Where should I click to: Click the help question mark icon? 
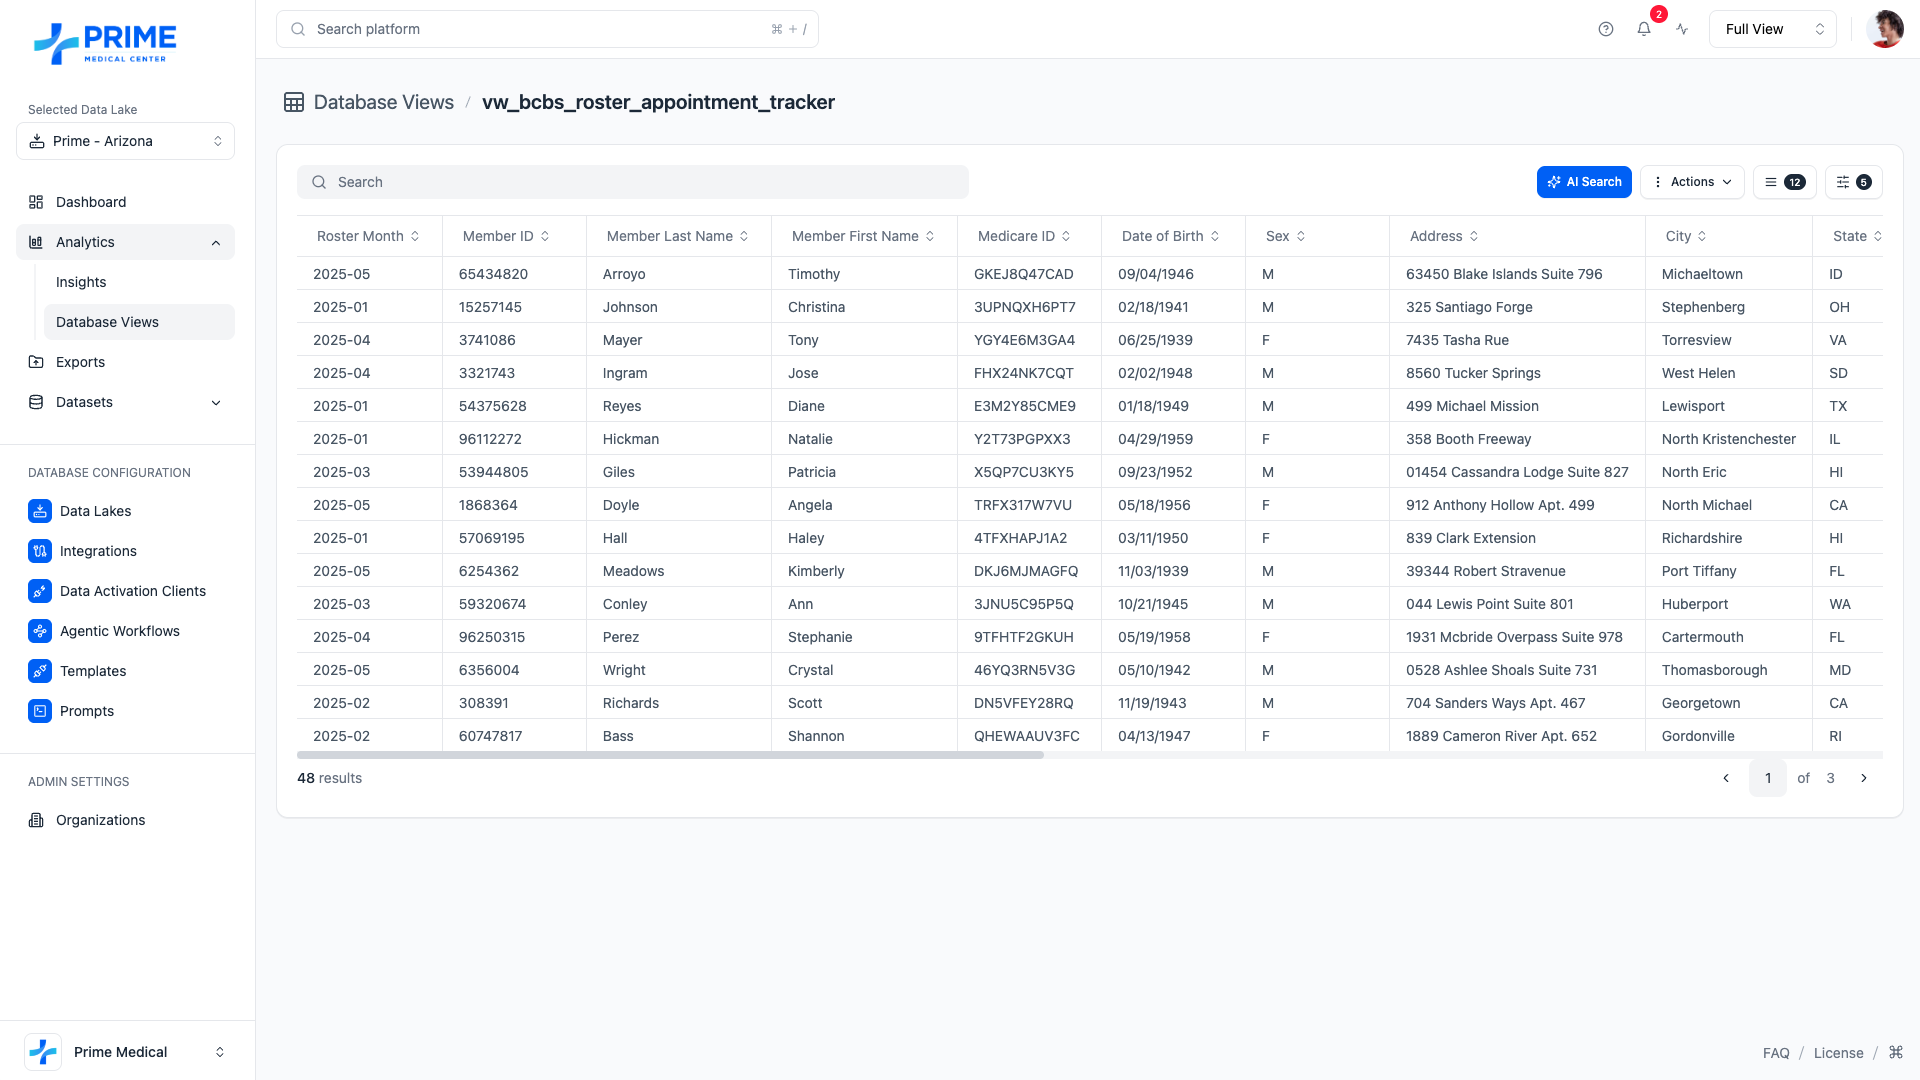[1606, 29]
